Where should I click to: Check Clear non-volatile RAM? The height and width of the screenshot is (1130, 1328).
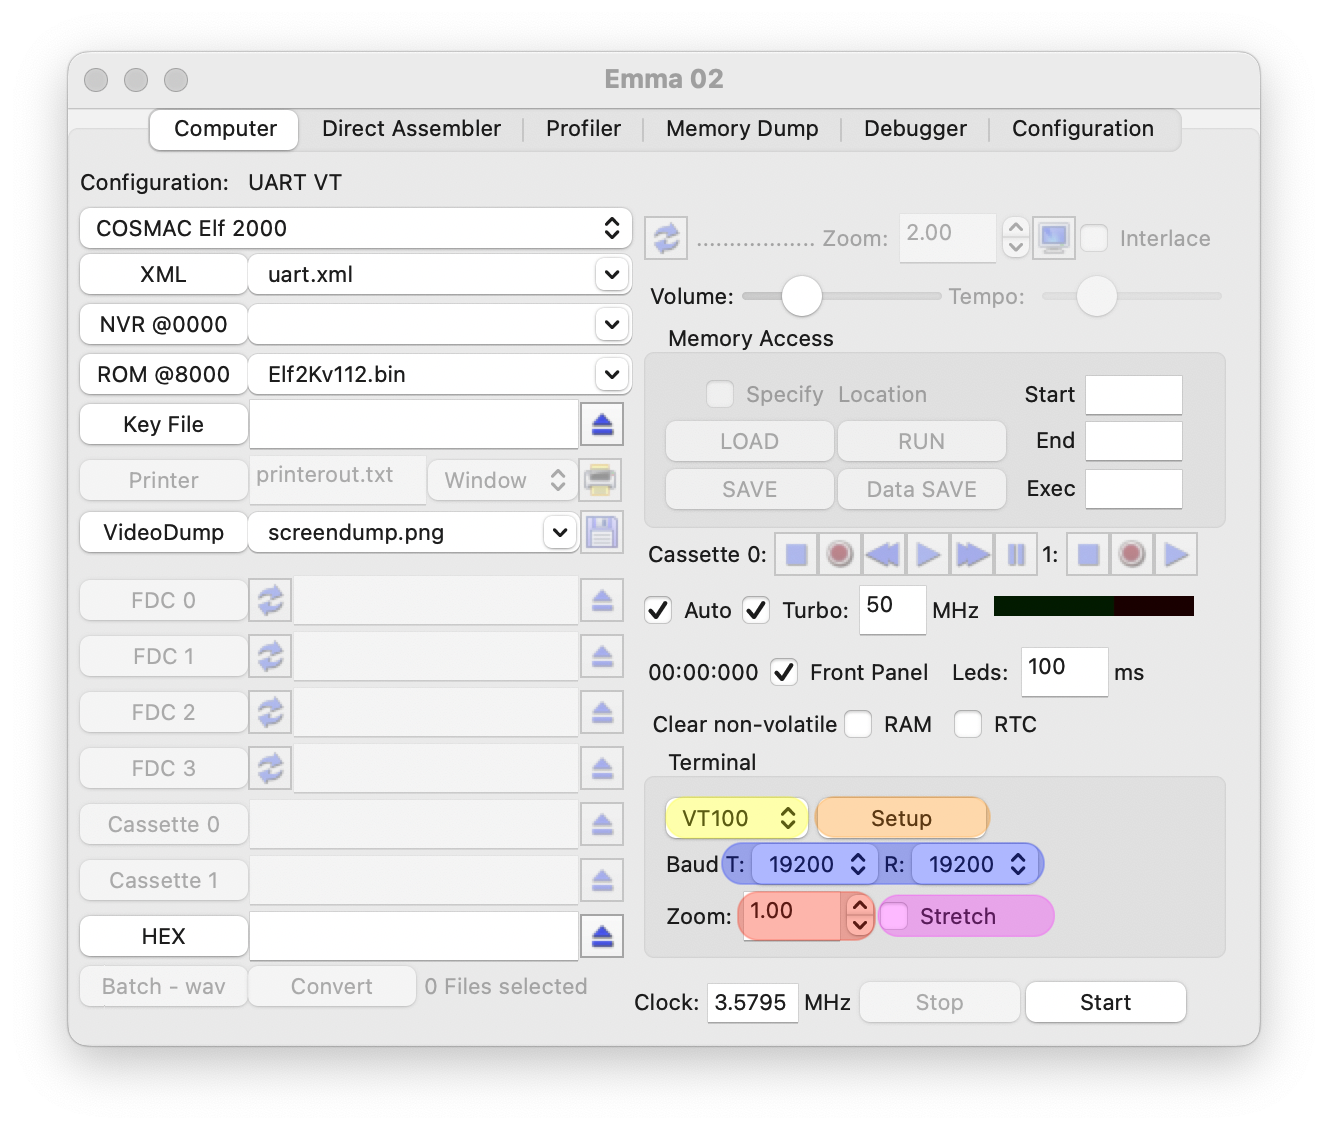coord(858,724)
